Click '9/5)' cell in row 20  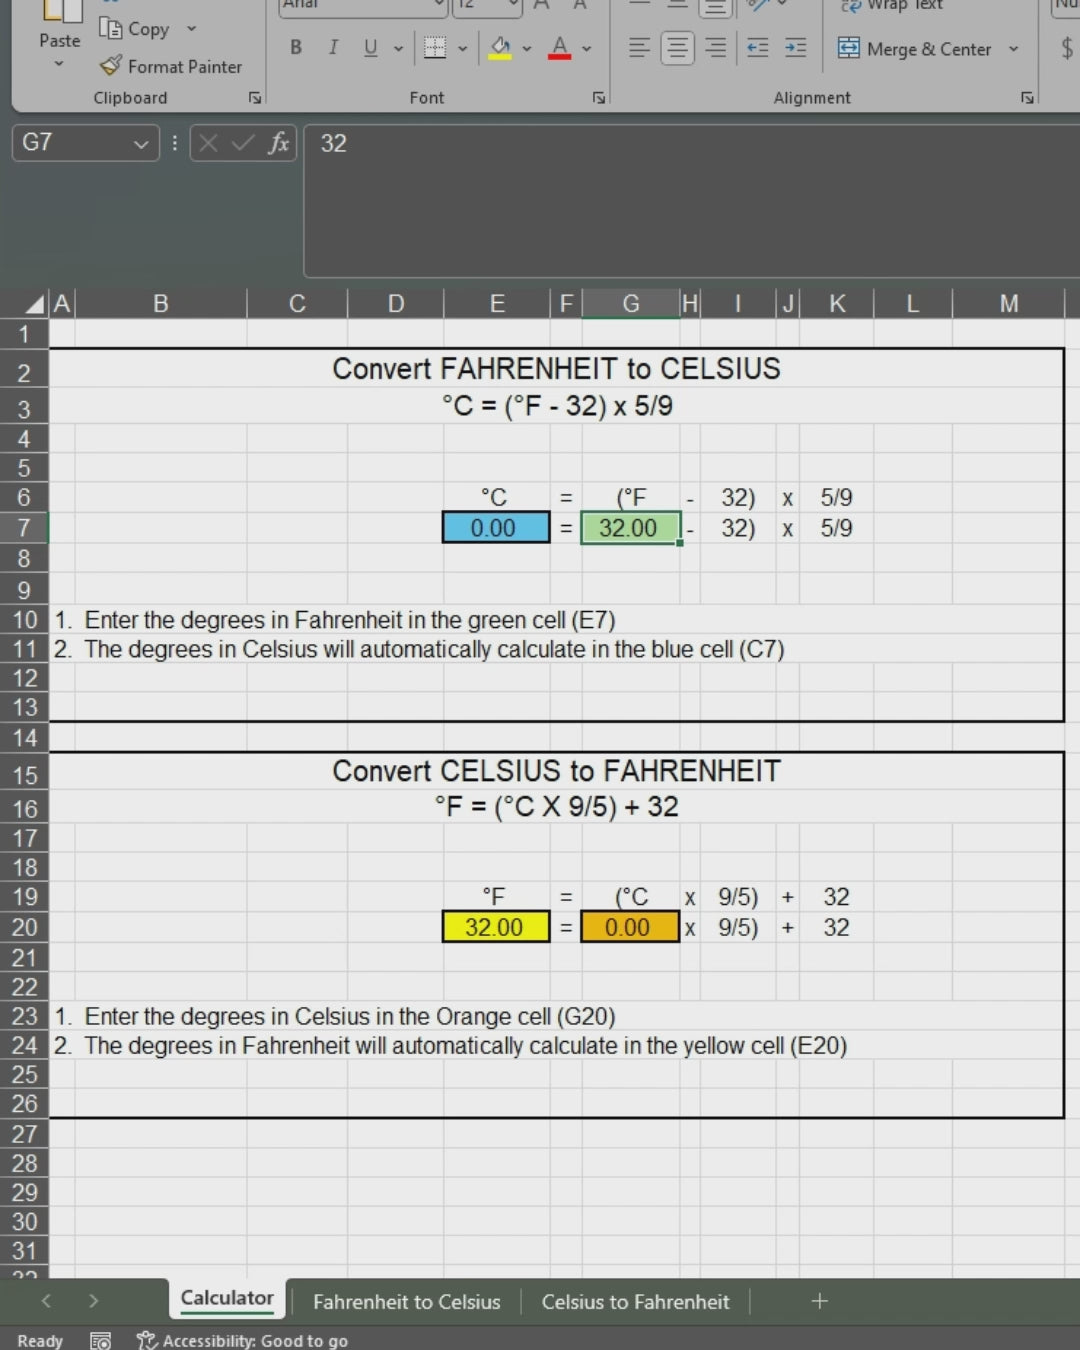(x=738, y=927)
